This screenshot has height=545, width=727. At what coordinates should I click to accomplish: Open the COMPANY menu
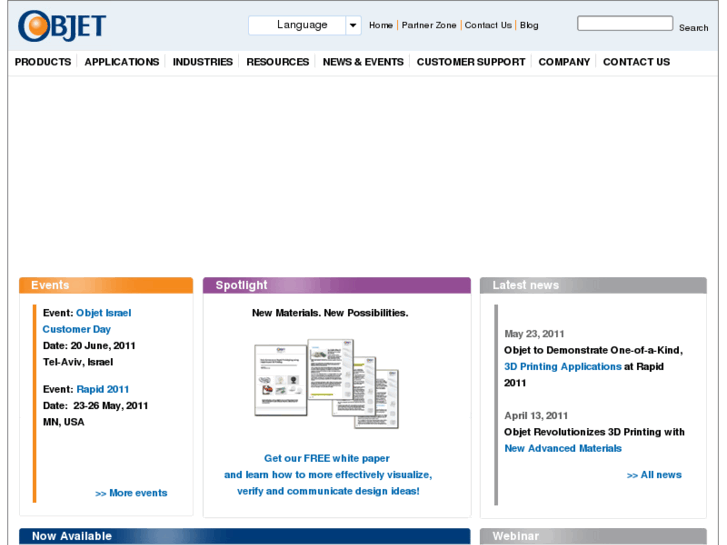tap(564, 62)
